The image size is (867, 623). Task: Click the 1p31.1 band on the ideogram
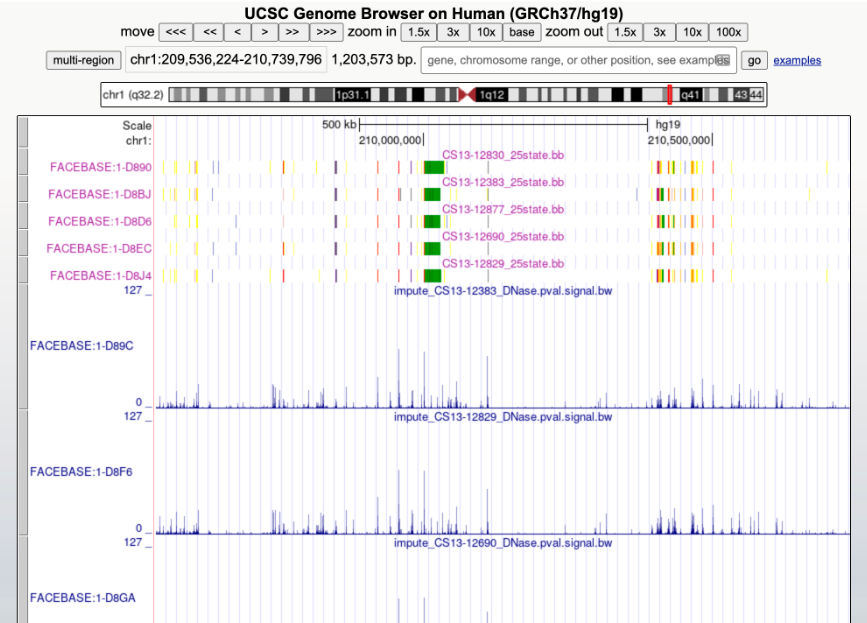click(x=353, y=95)
